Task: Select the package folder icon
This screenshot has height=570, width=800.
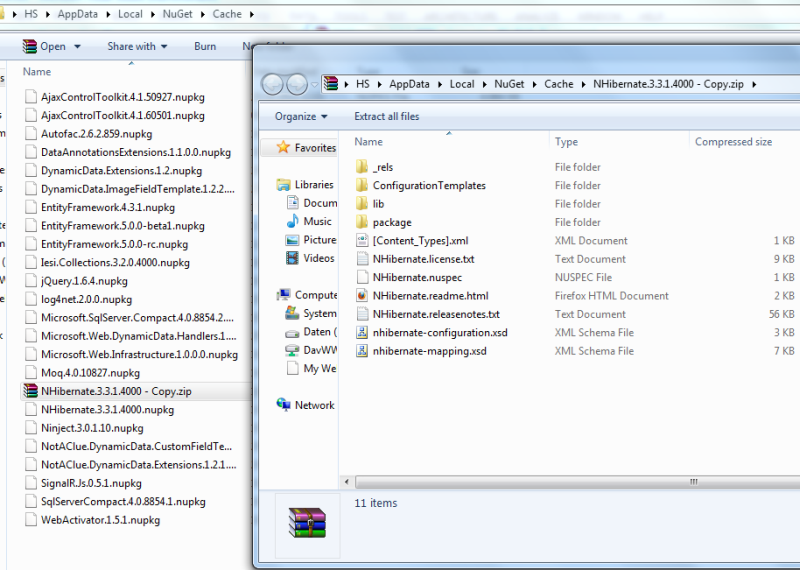Action: (362, 222)
